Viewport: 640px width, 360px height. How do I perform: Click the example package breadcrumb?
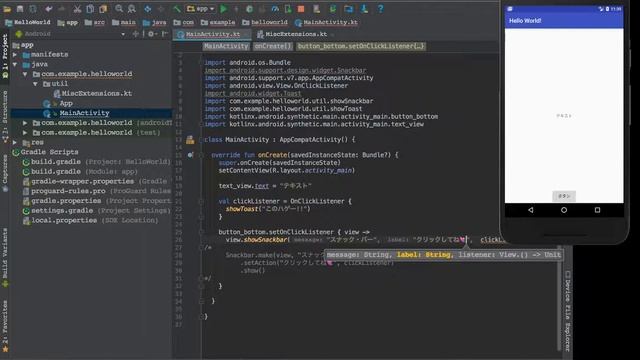pos(218,22)
